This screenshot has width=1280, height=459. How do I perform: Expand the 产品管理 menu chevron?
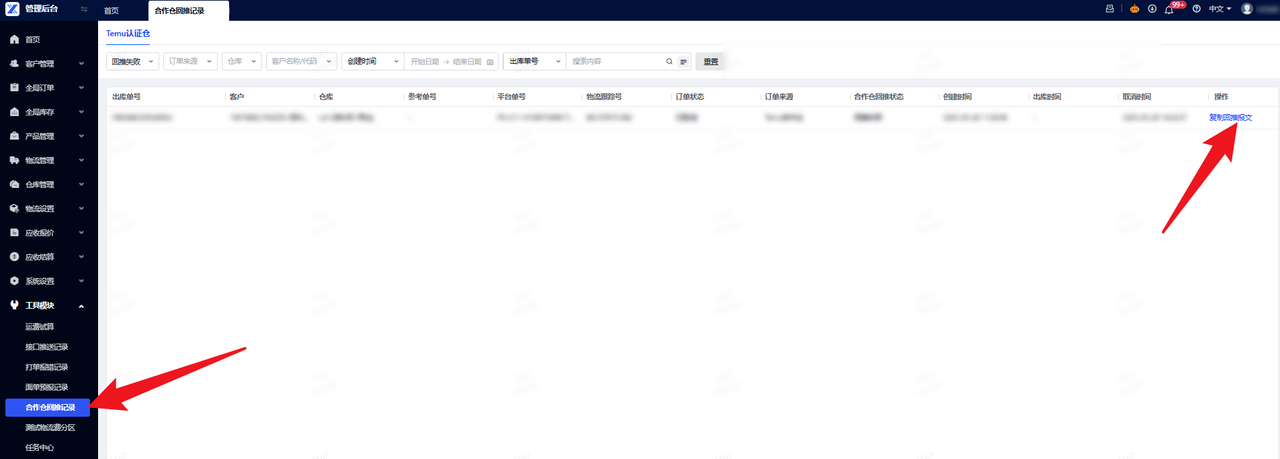click(x=82, y=136)
